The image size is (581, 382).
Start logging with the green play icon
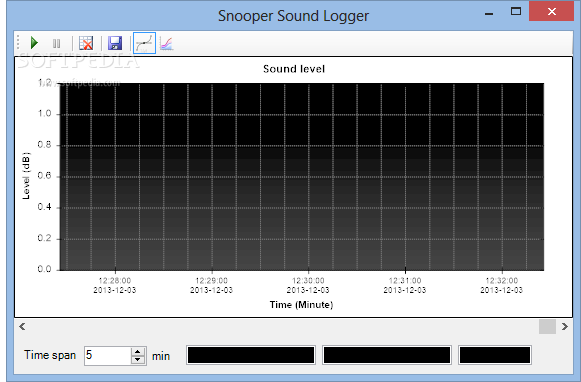34,43
